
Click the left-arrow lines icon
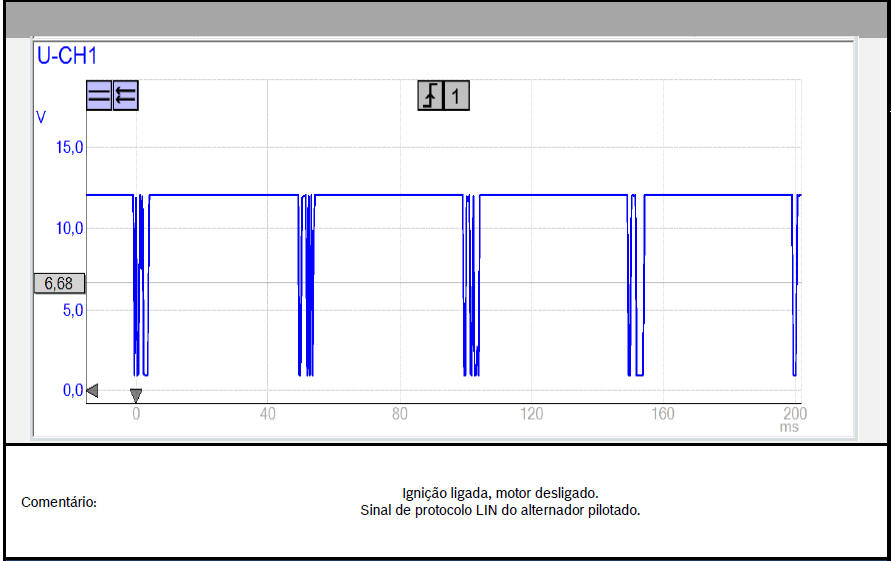pos(125,96)
